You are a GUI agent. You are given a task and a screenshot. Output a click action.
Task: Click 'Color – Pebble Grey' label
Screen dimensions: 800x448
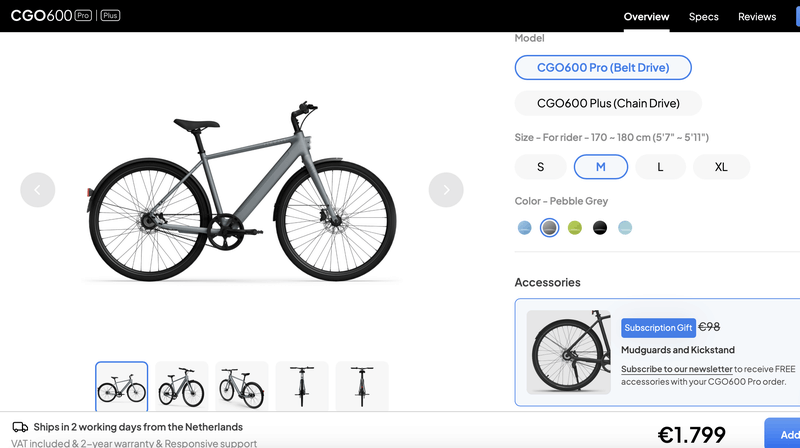click(x=561, y=201)
